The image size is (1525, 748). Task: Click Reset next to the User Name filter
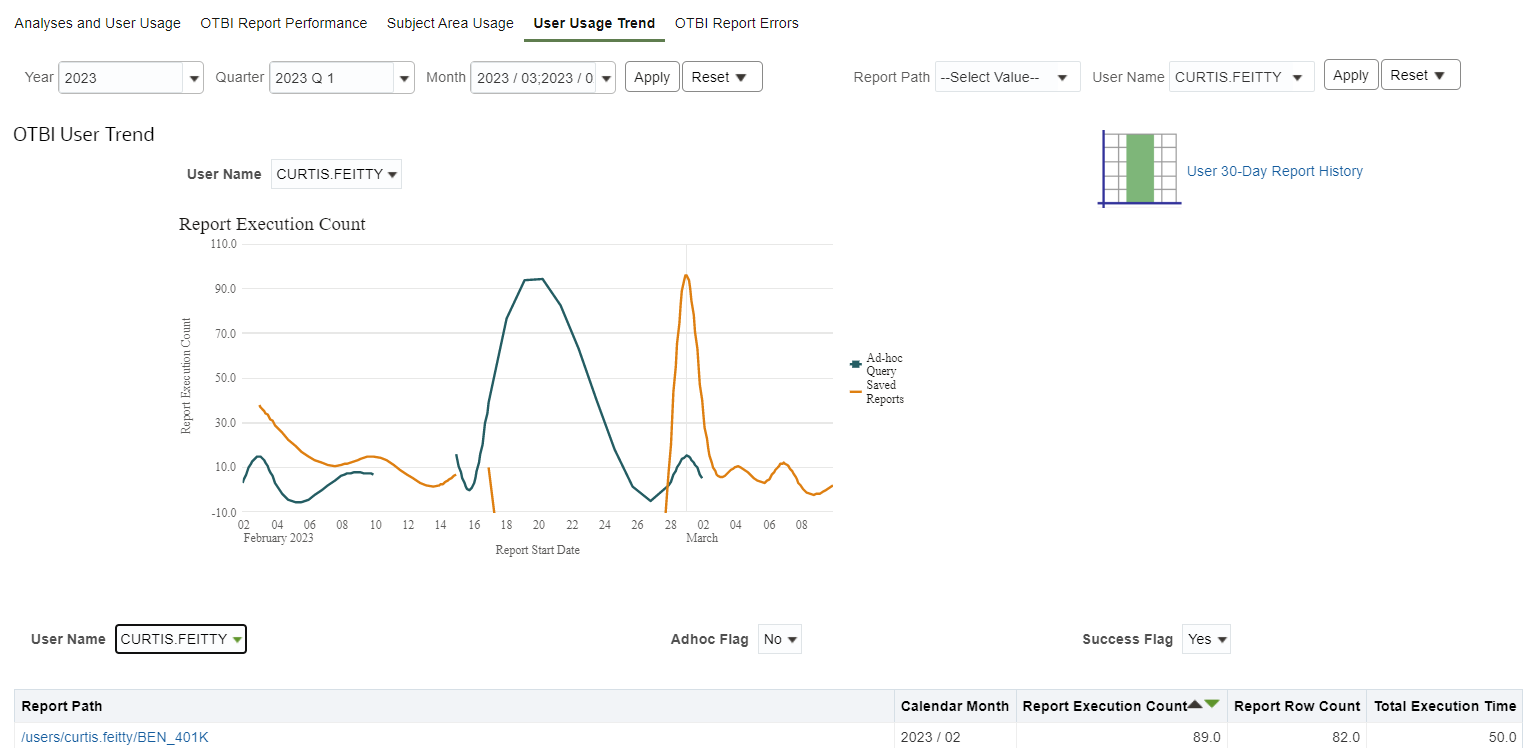click(x=1419, y=75)
